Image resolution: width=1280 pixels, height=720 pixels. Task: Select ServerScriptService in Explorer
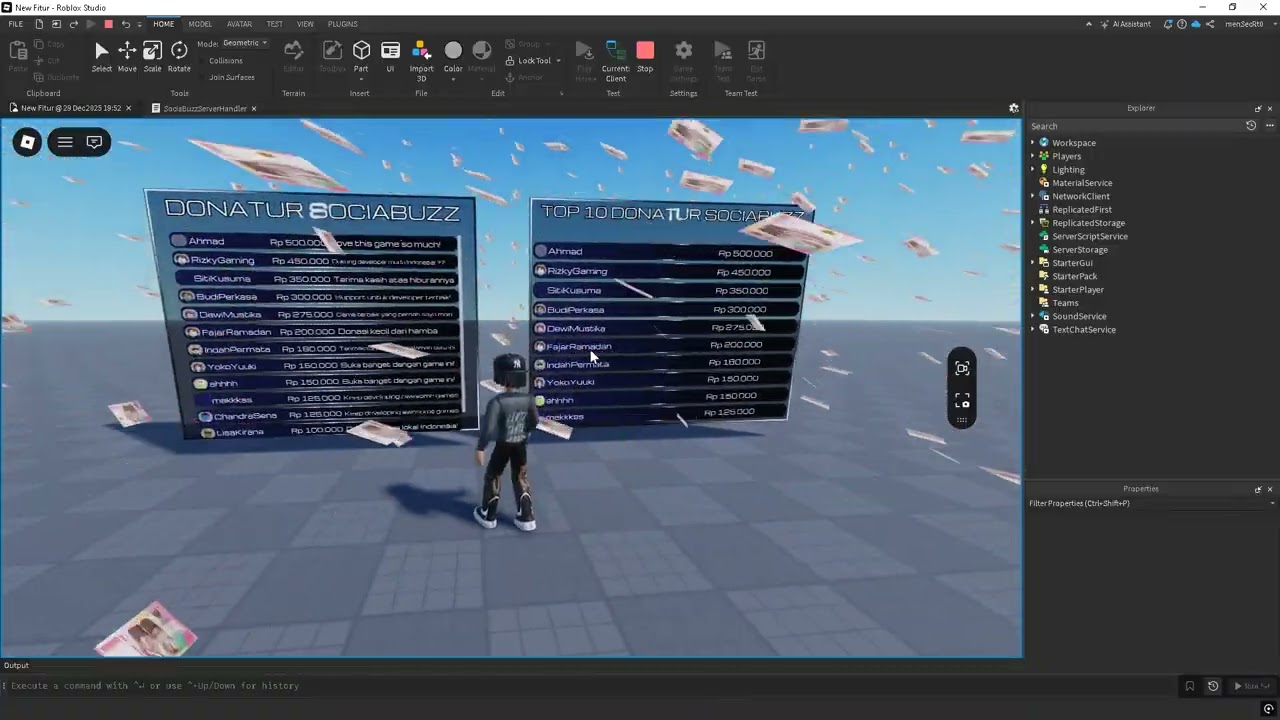pyautogui.click(x=1089, y=236)
